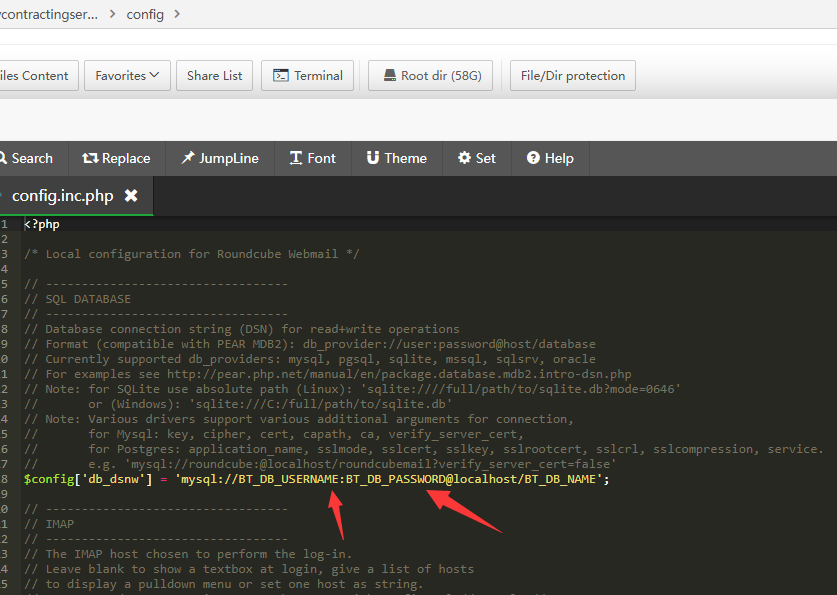The width and height of the screenshot is (837, 595).
Task: Close the config.inc.php tab
Action: click(131, 196)
